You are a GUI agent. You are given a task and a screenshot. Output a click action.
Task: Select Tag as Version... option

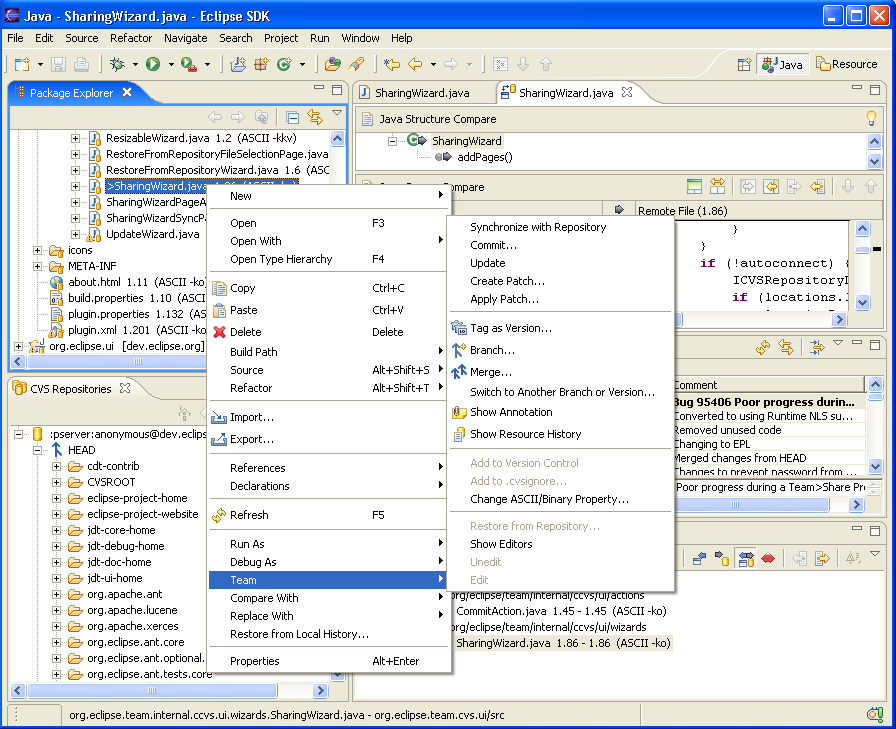click(511, 329)
